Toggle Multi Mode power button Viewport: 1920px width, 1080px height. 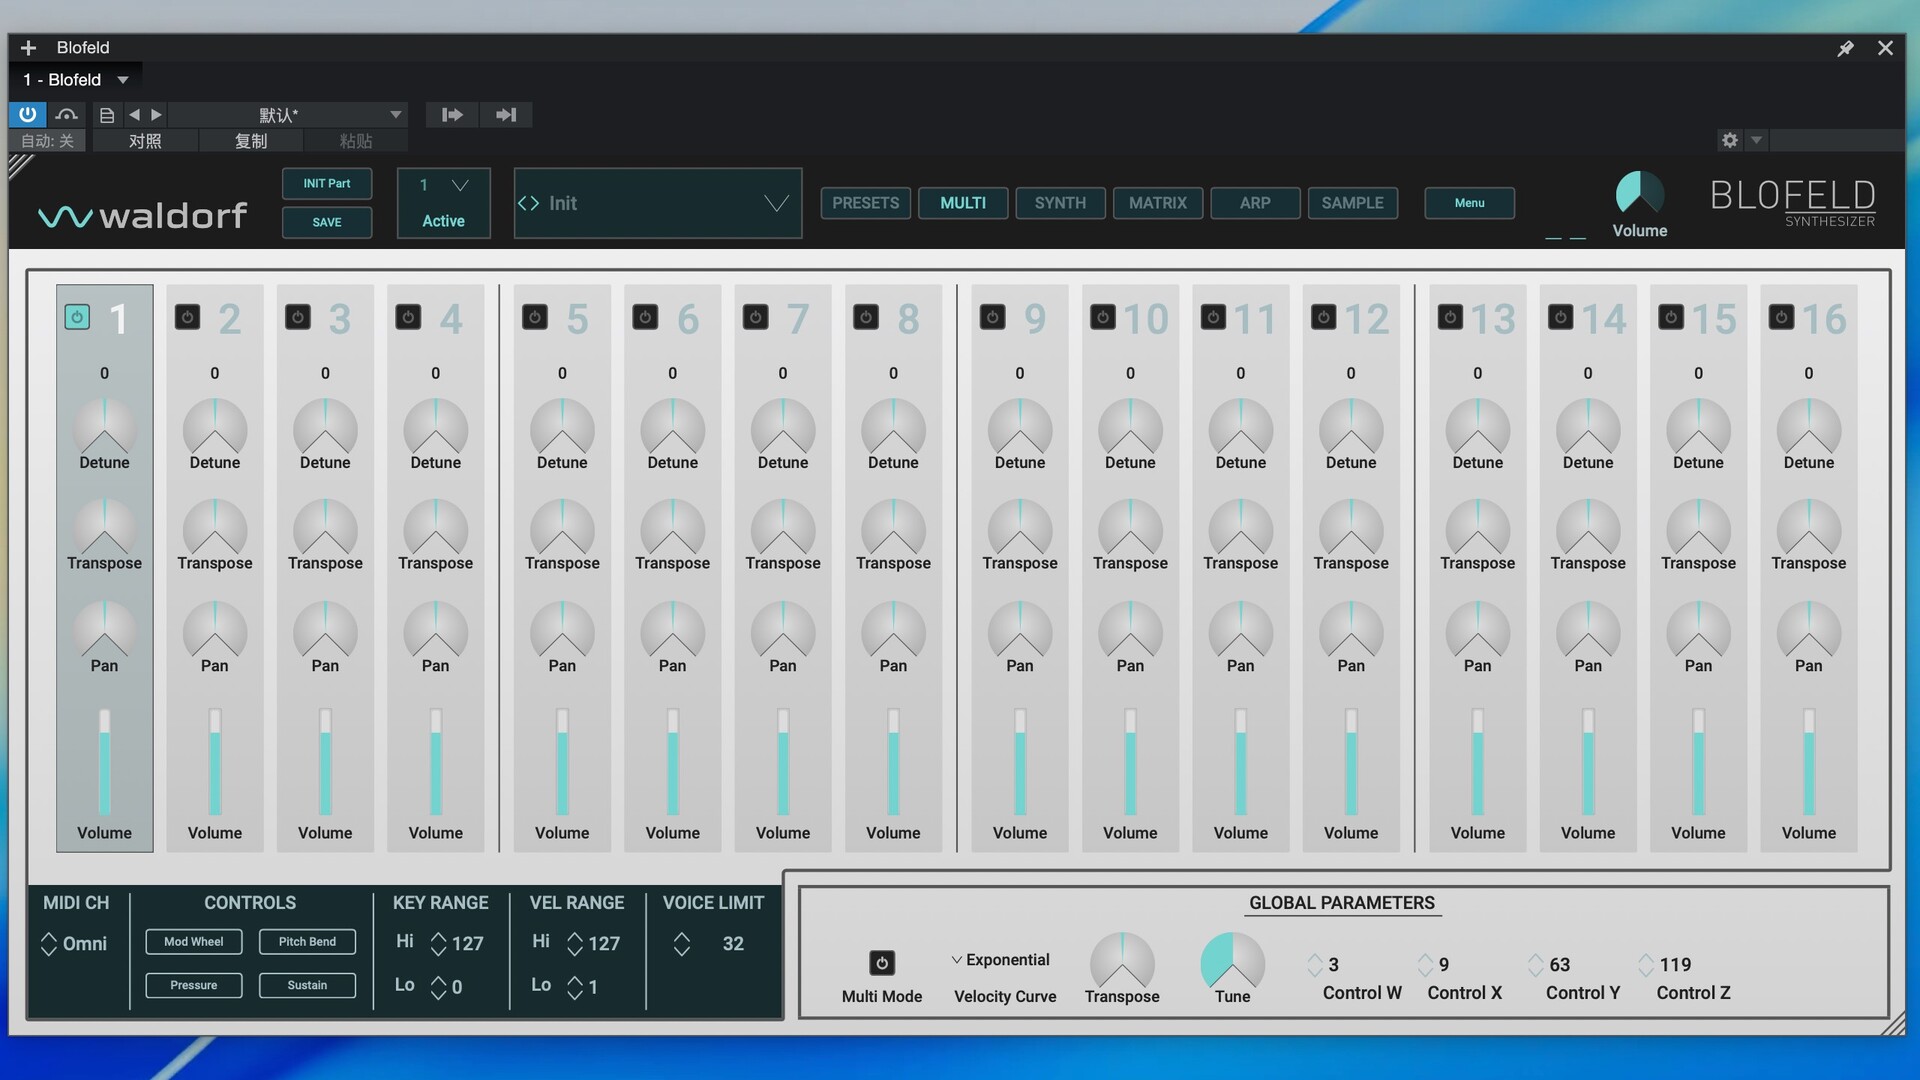882,963
